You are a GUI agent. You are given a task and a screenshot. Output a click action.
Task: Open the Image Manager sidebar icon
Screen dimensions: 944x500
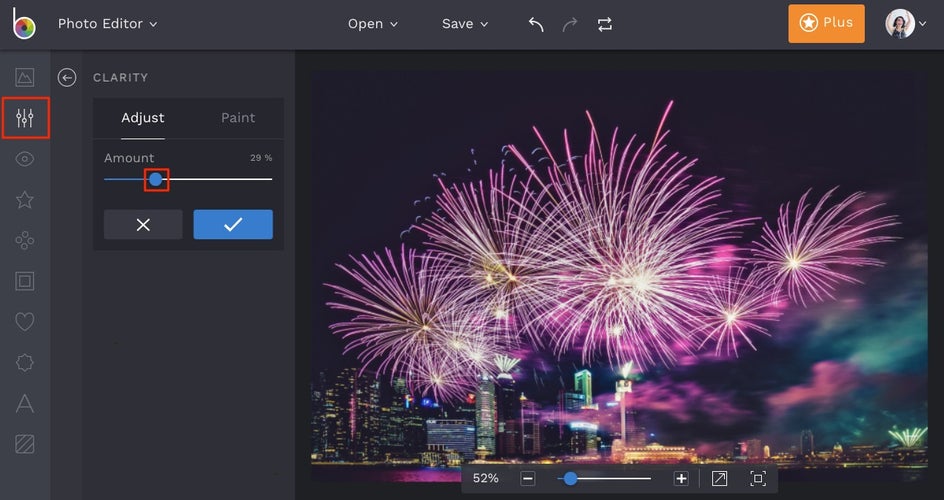25,77
